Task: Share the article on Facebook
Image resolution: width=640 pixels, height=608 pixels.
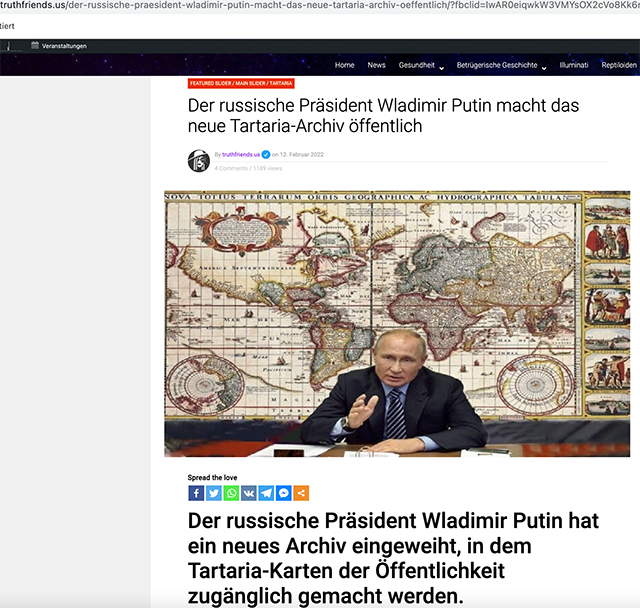Action: (x=196, y=493)
